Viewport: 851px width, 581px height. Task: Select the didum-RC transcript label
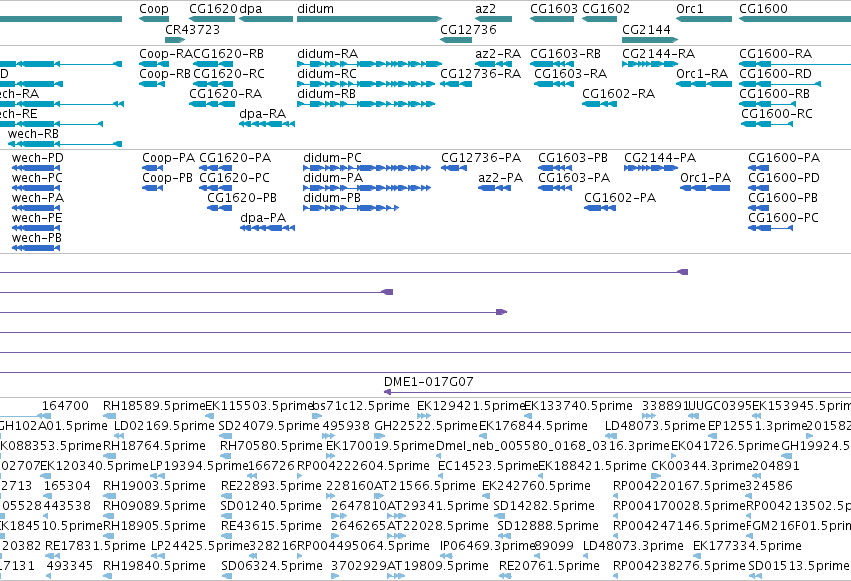pos(327,74)
